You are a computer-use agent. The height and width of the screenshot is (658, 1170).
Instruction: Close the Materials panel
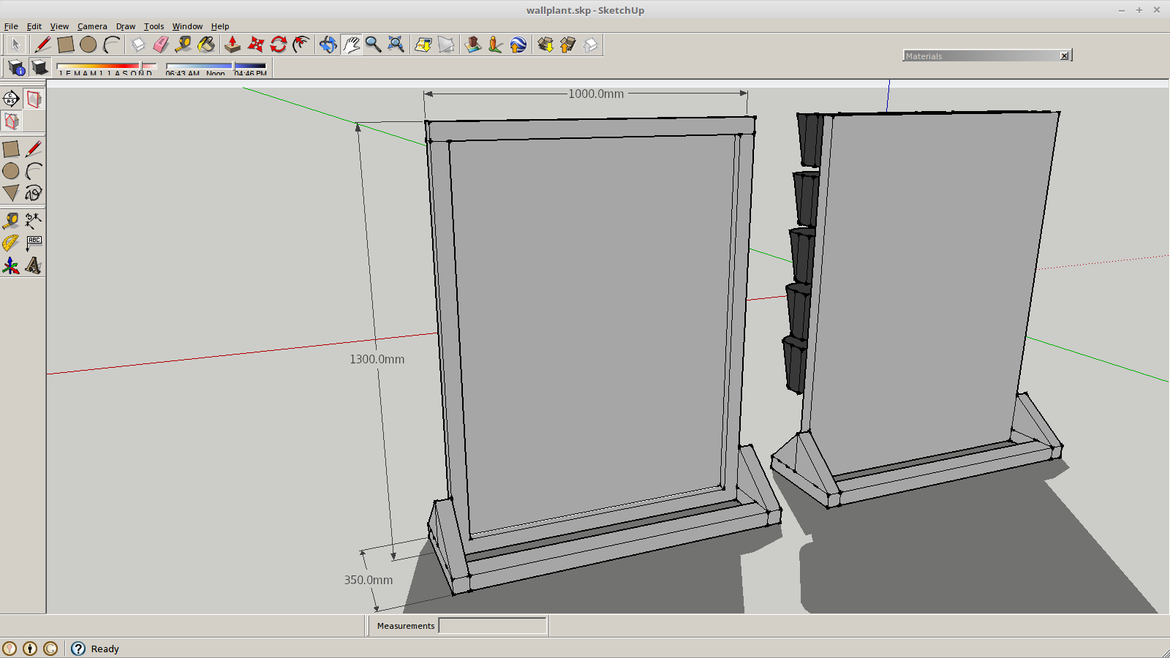(x=1064, y=56)
